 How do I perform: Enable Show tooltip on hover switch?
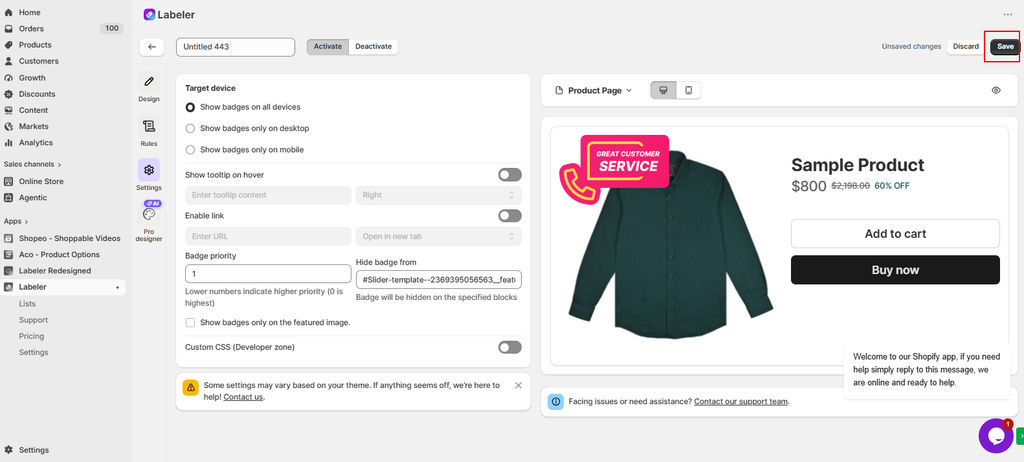pyautogui.click(x=510, y=174)
